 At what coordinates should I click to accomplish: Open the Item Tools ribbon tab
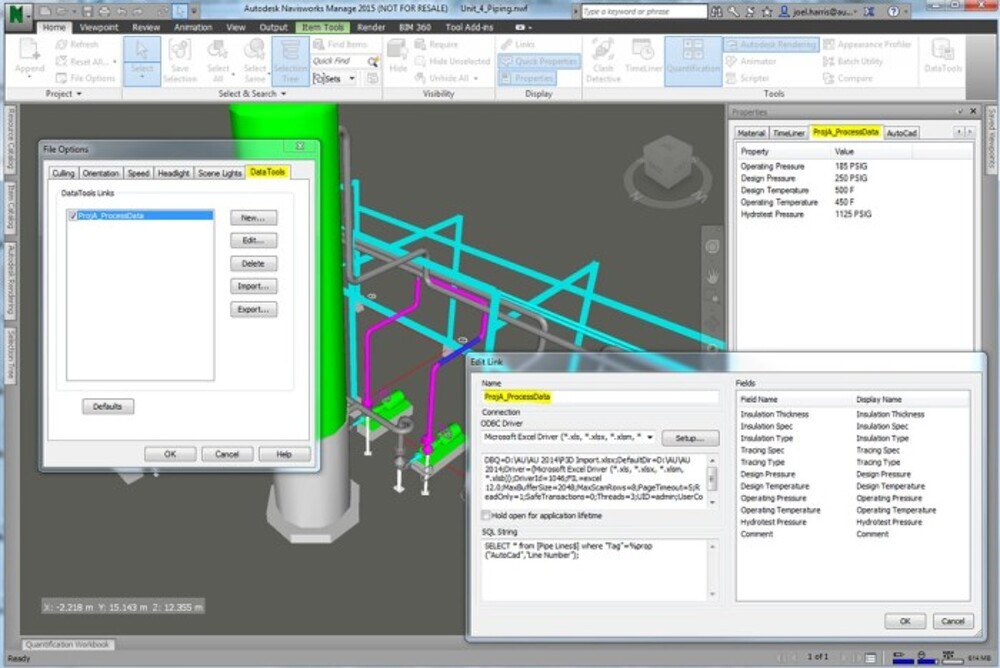(323, 27)
